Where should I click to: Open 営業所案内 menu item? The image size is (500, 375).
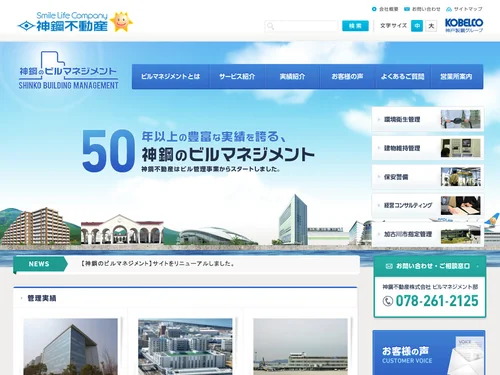pyautogui.click(x=456, y=77)
